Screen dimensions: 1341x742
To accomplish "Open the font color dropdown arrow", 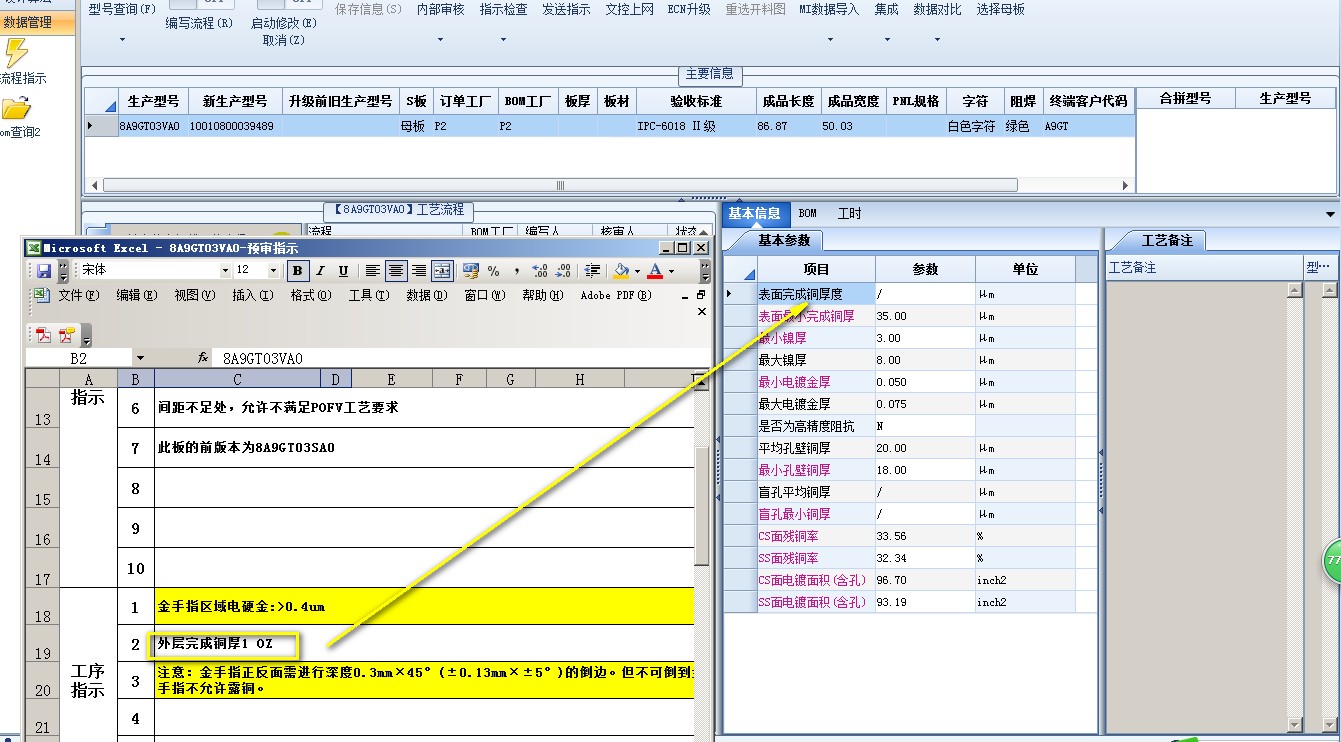I will (x=671, y=271).
